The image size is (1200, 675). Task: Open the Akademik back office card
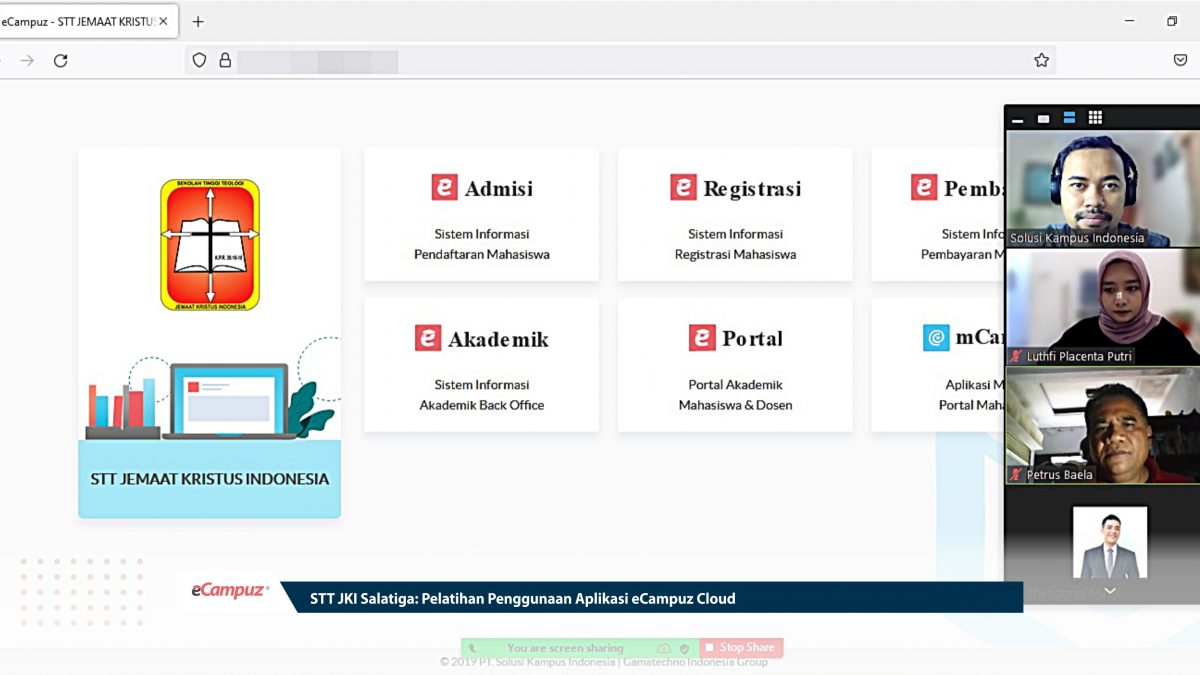point(481,365)
